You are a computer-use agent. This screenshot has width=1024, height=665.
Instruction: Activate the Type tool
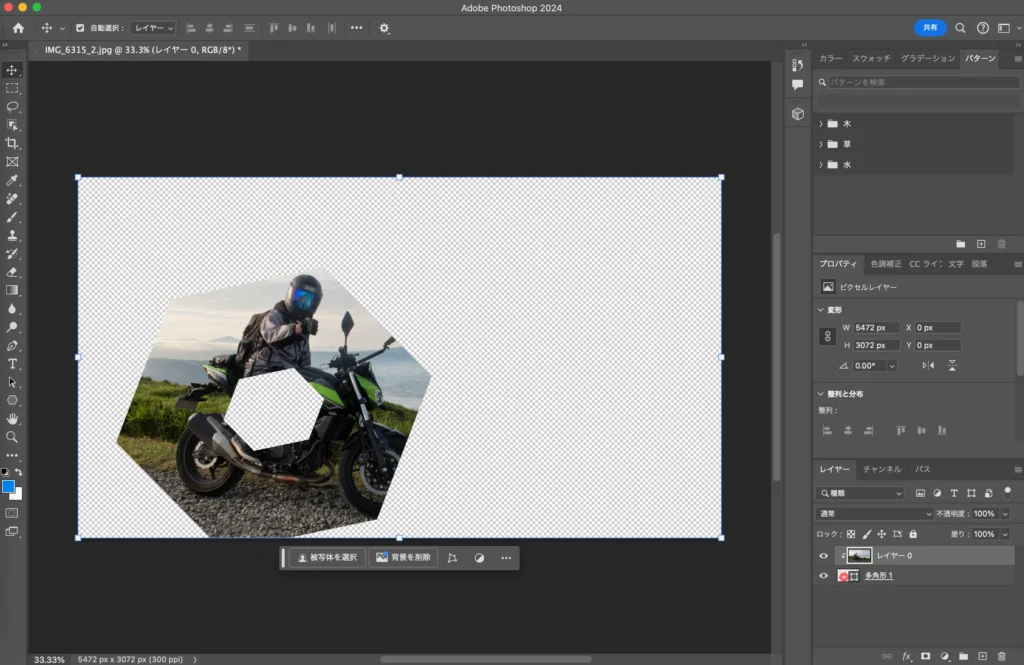pyautogui.click(x=12, y=363)
